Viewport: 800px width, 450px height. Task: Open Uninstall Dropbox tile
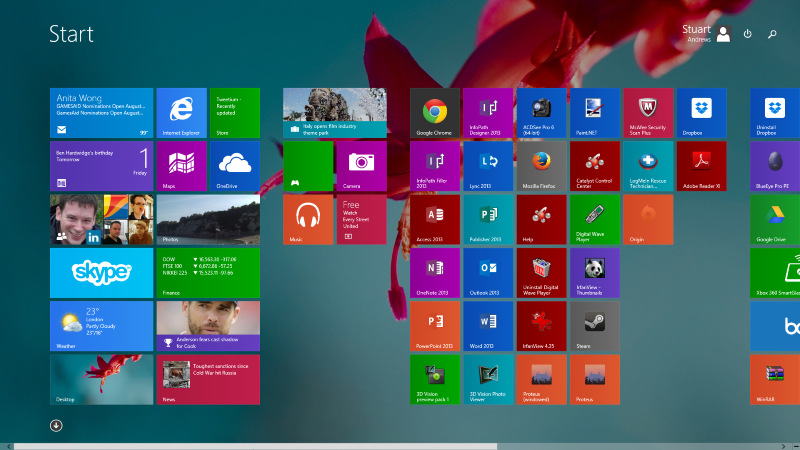[x=775, y=113]
